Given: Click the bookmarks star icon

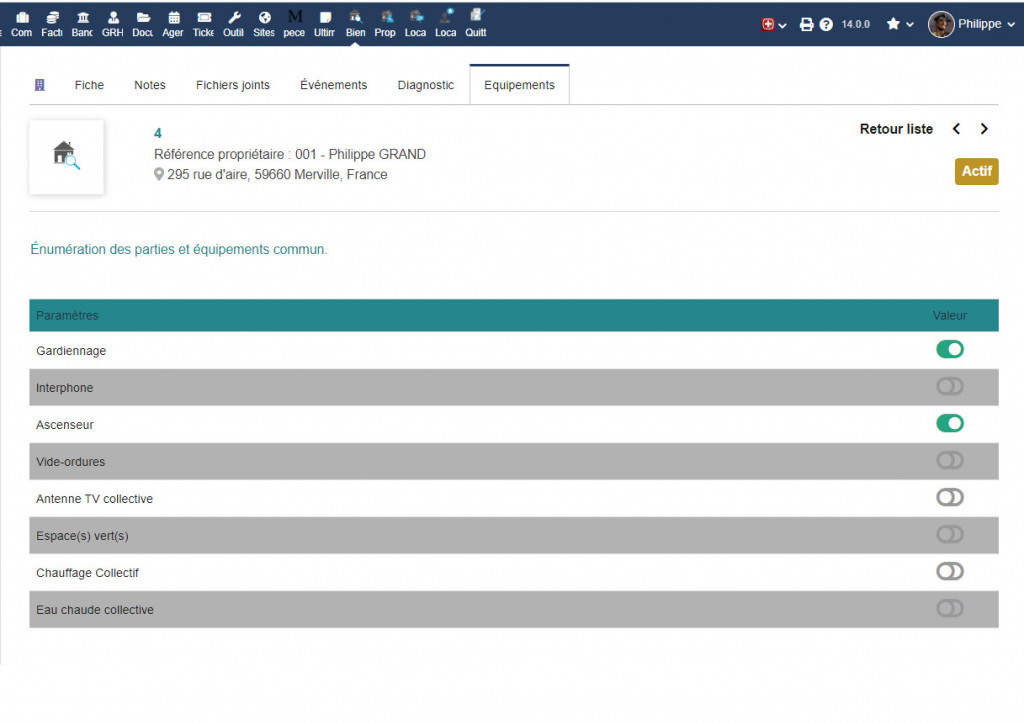Looking at the screenshot, I should coord(893,24).
